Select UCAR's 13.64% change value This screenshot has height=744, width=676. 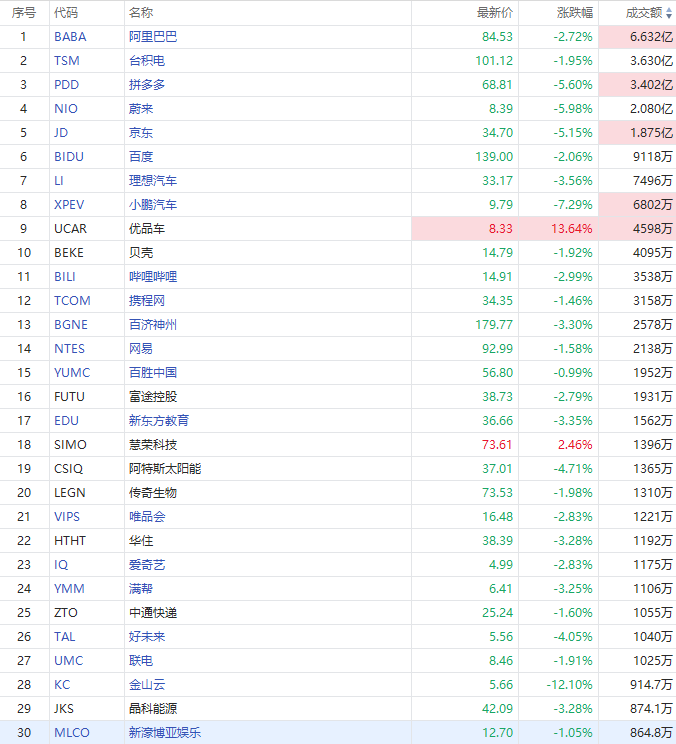(x=572, y=229)
